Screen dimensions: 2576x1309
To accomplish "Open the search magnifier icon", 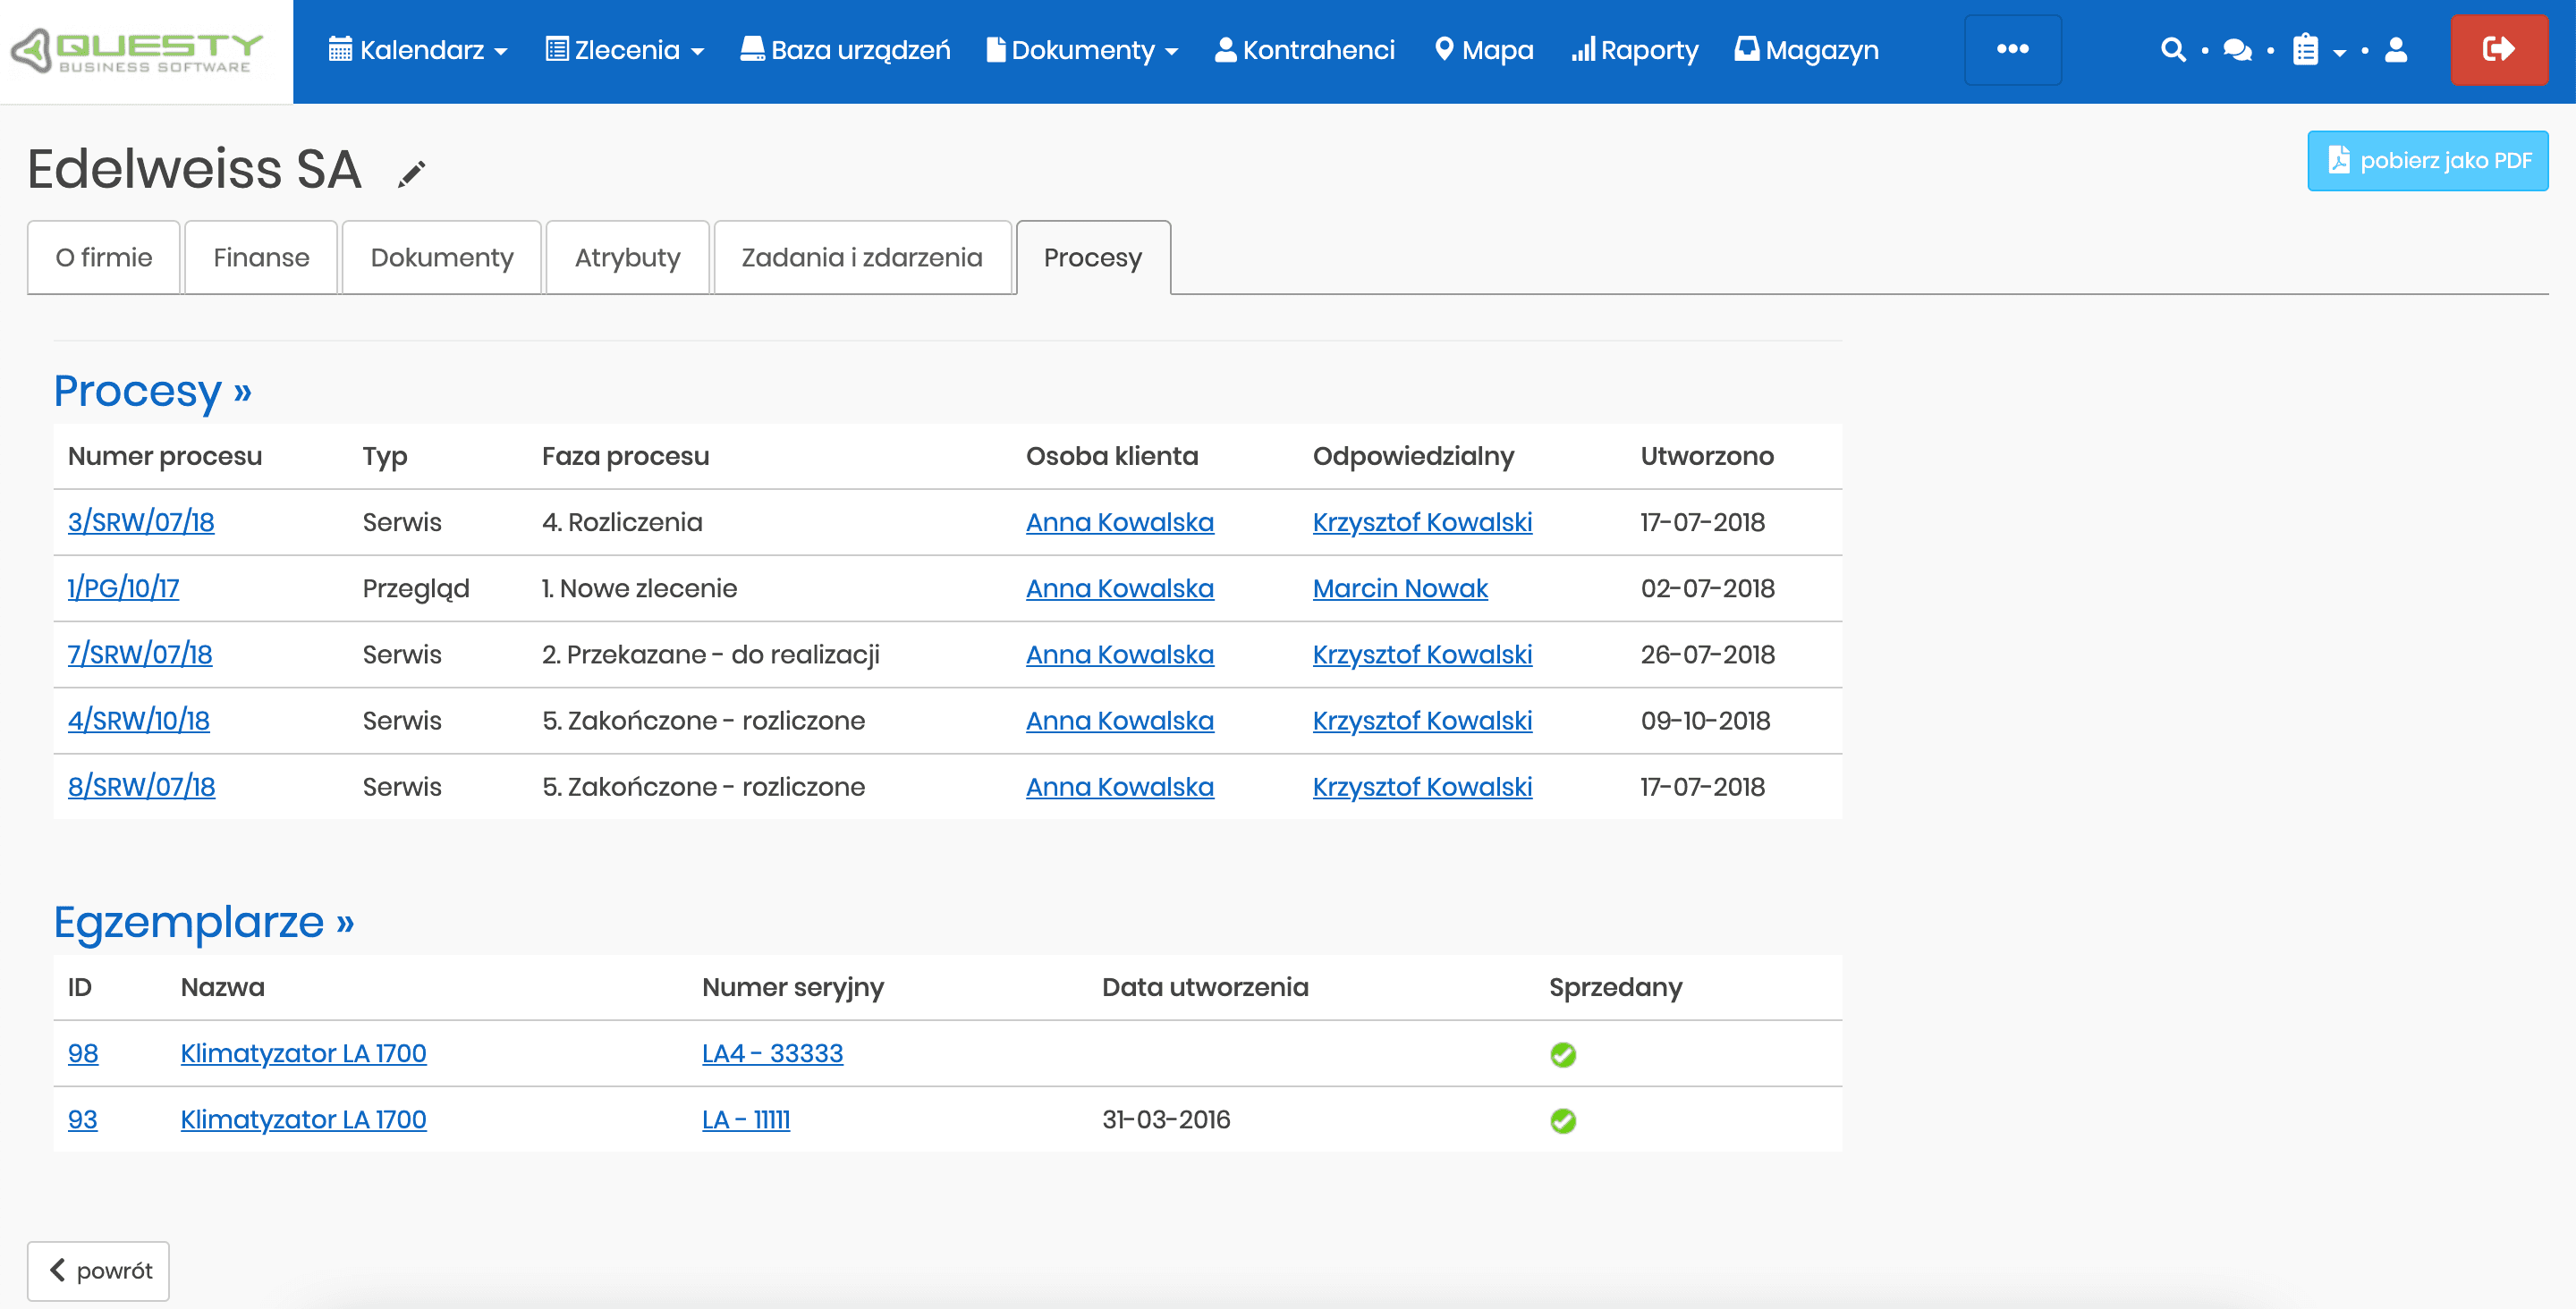I will 2172,49.
